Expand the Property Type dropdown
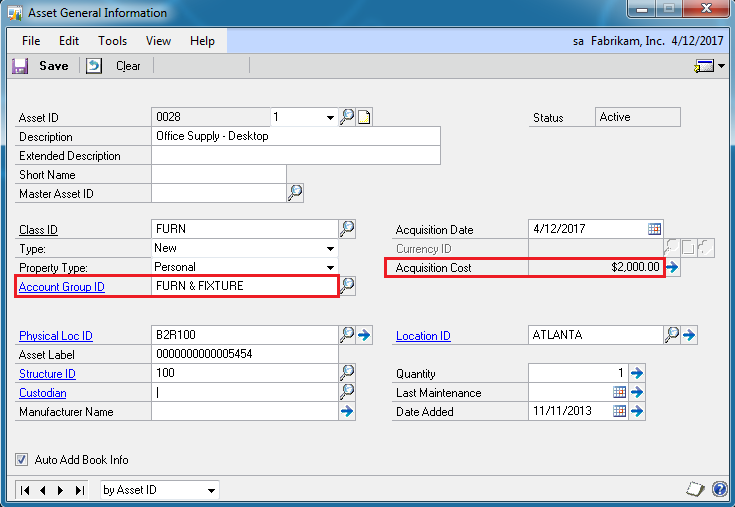 (330, 267)
